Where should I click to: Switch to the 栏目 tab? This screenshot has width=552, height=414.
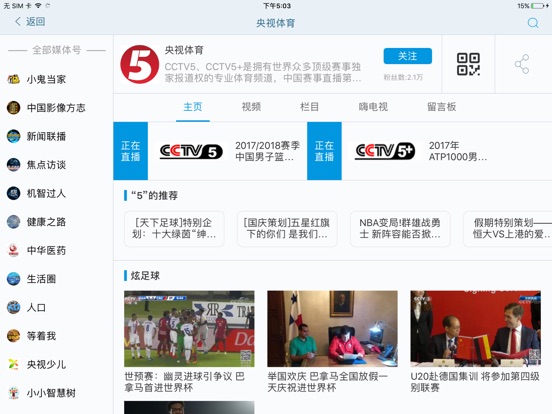(309, 107)
